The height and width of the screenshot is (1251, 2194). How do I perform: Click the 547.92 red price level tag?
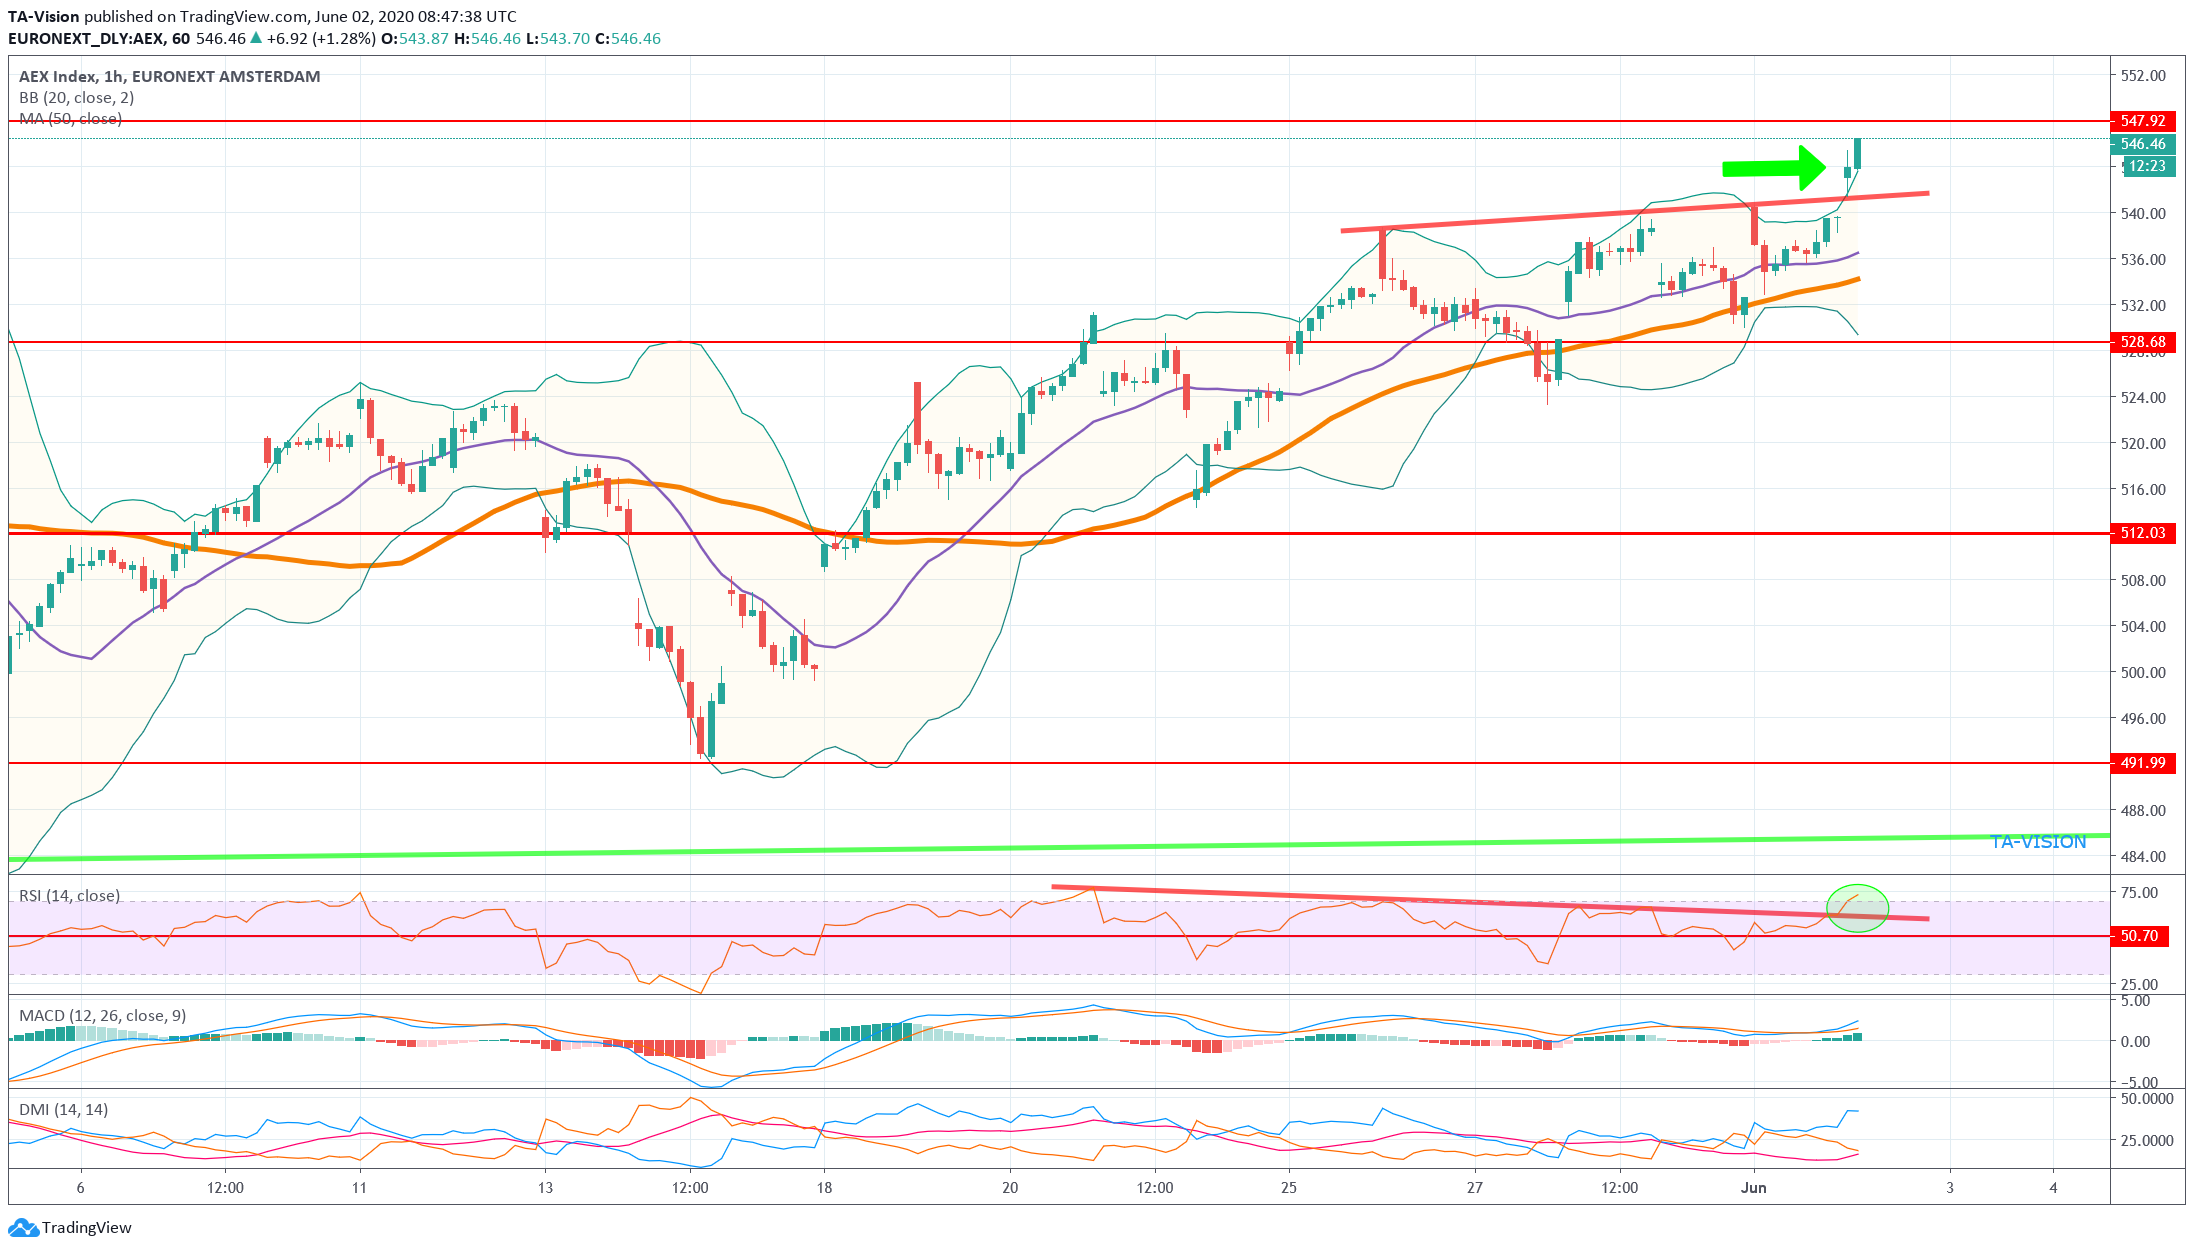click(x=2143, y=121)
